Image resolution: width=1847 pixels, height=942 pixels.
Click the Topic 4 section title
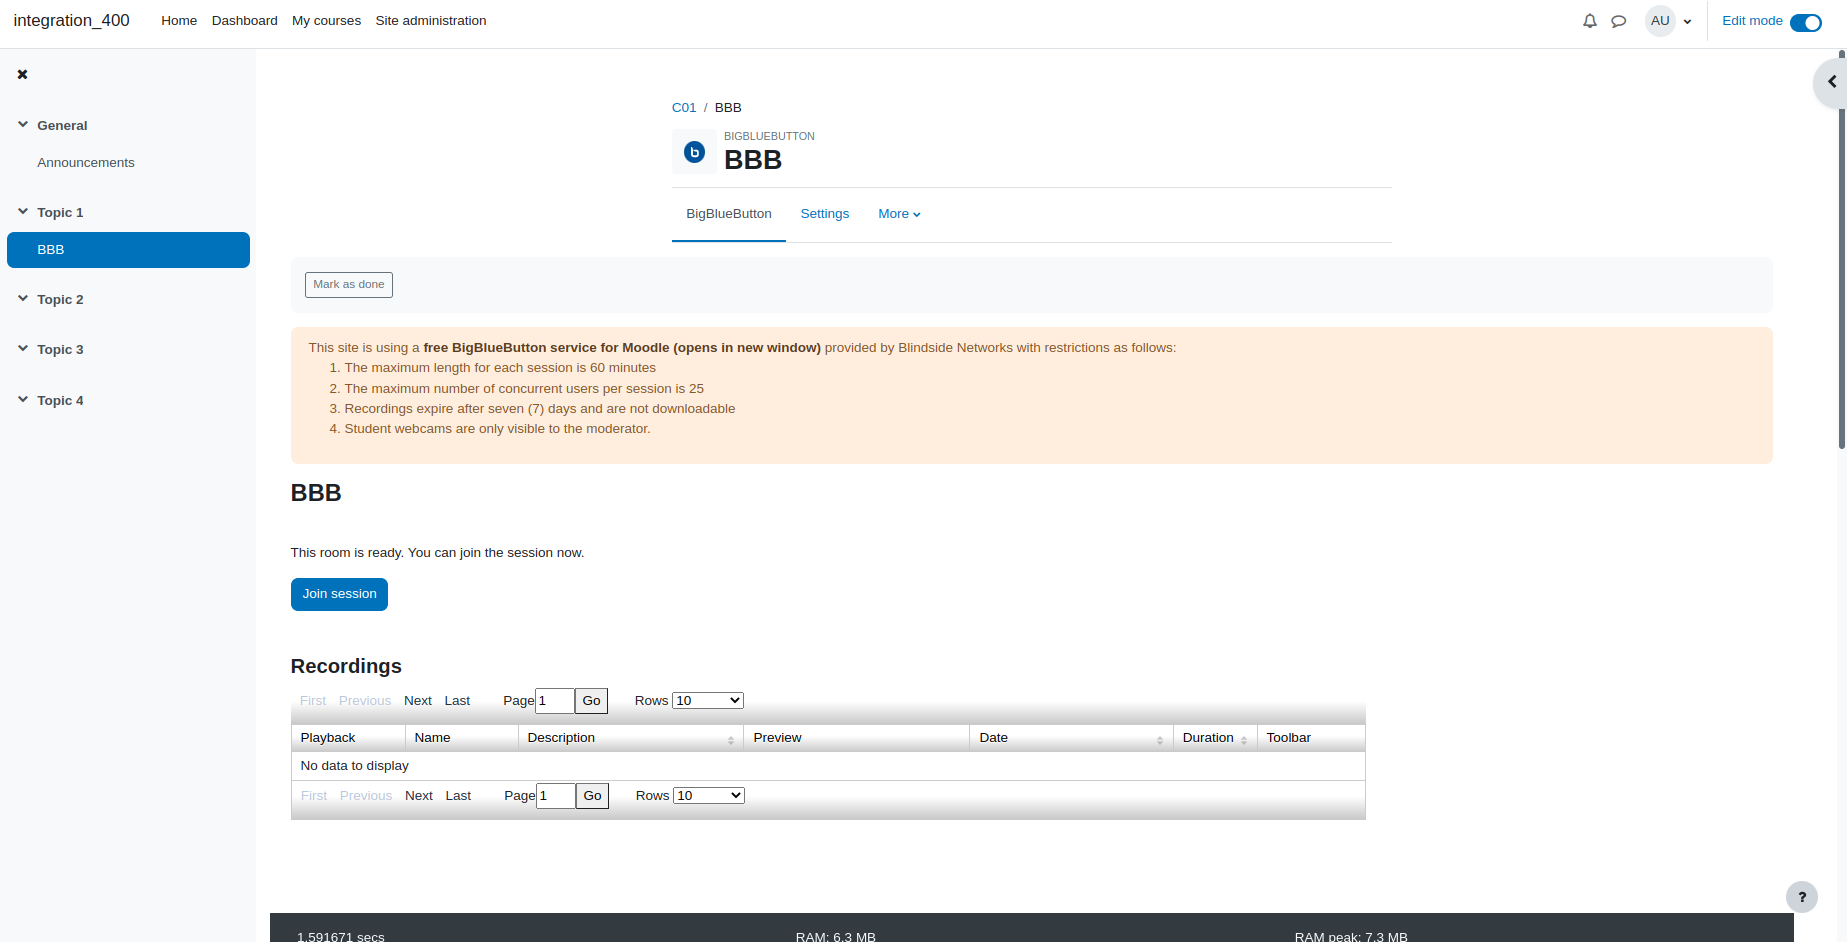(x=60, y=401)
